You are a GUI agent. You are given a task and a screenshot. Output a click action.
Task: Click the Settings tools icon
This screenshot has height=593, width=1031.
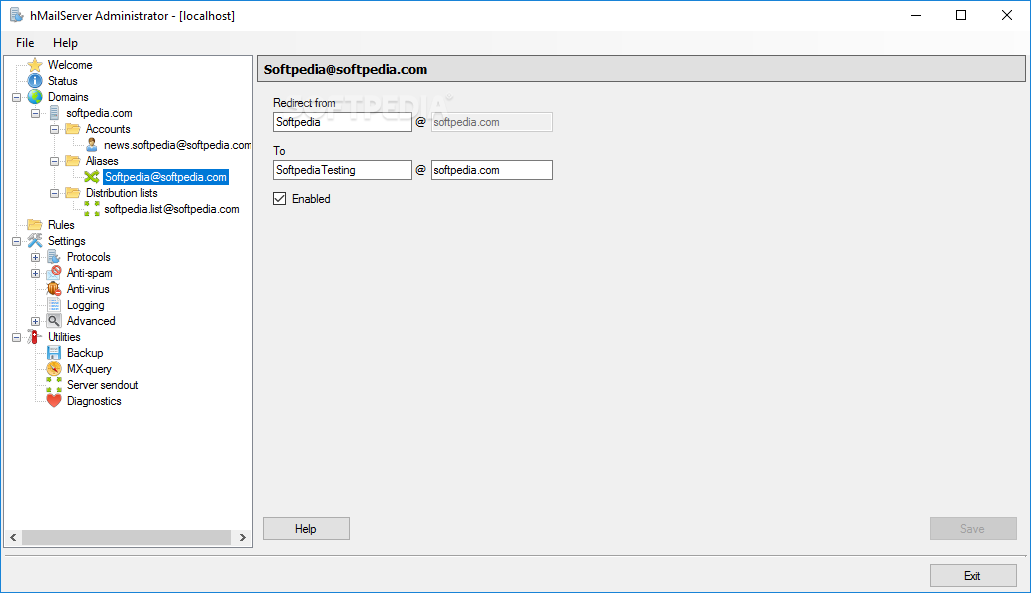click(35, 241)
